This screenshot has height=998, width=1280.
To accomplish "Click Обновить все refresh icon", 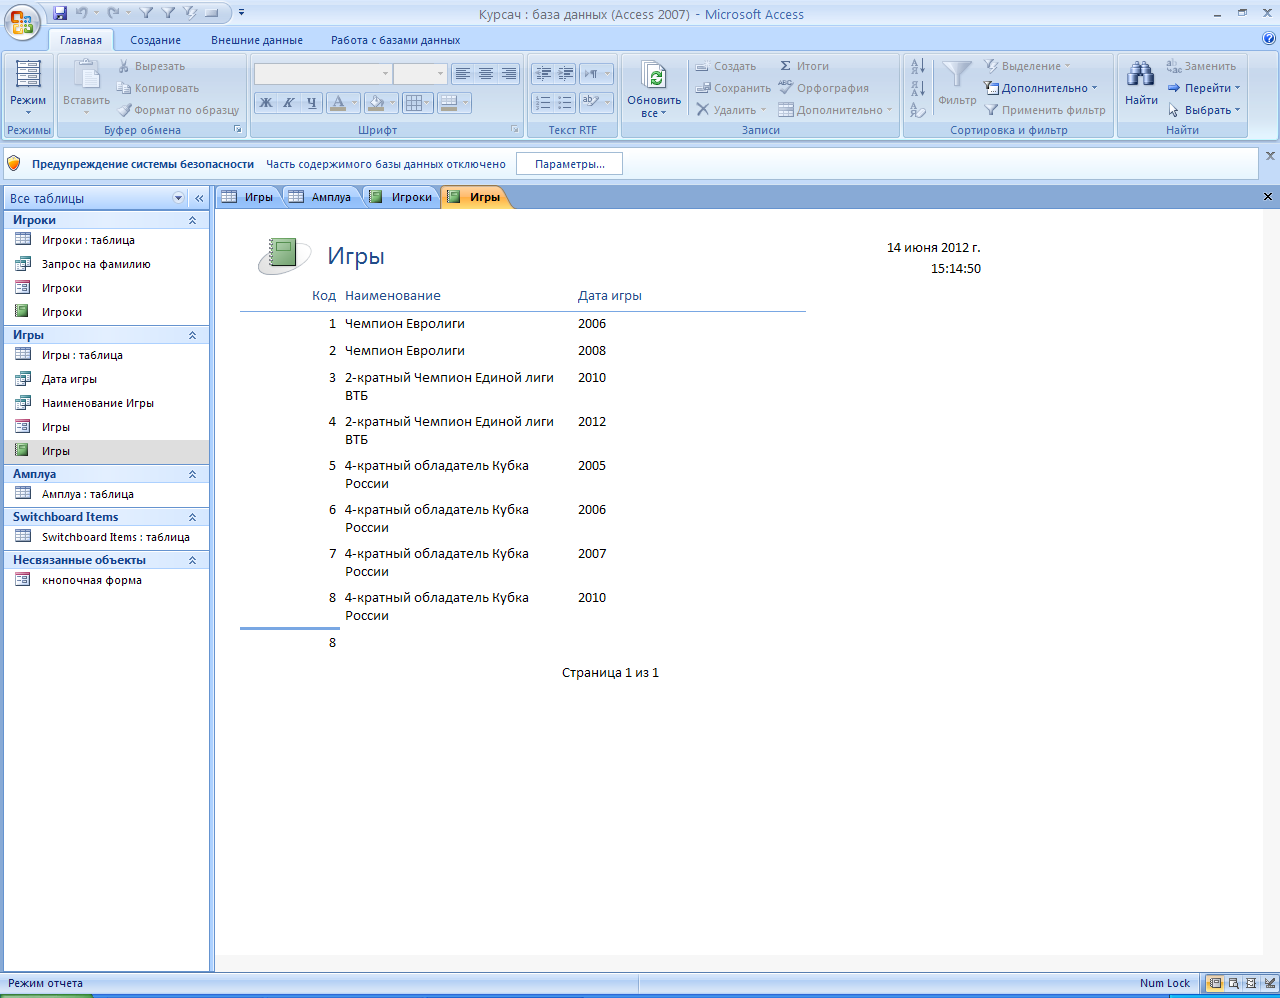I will point(654,76).
